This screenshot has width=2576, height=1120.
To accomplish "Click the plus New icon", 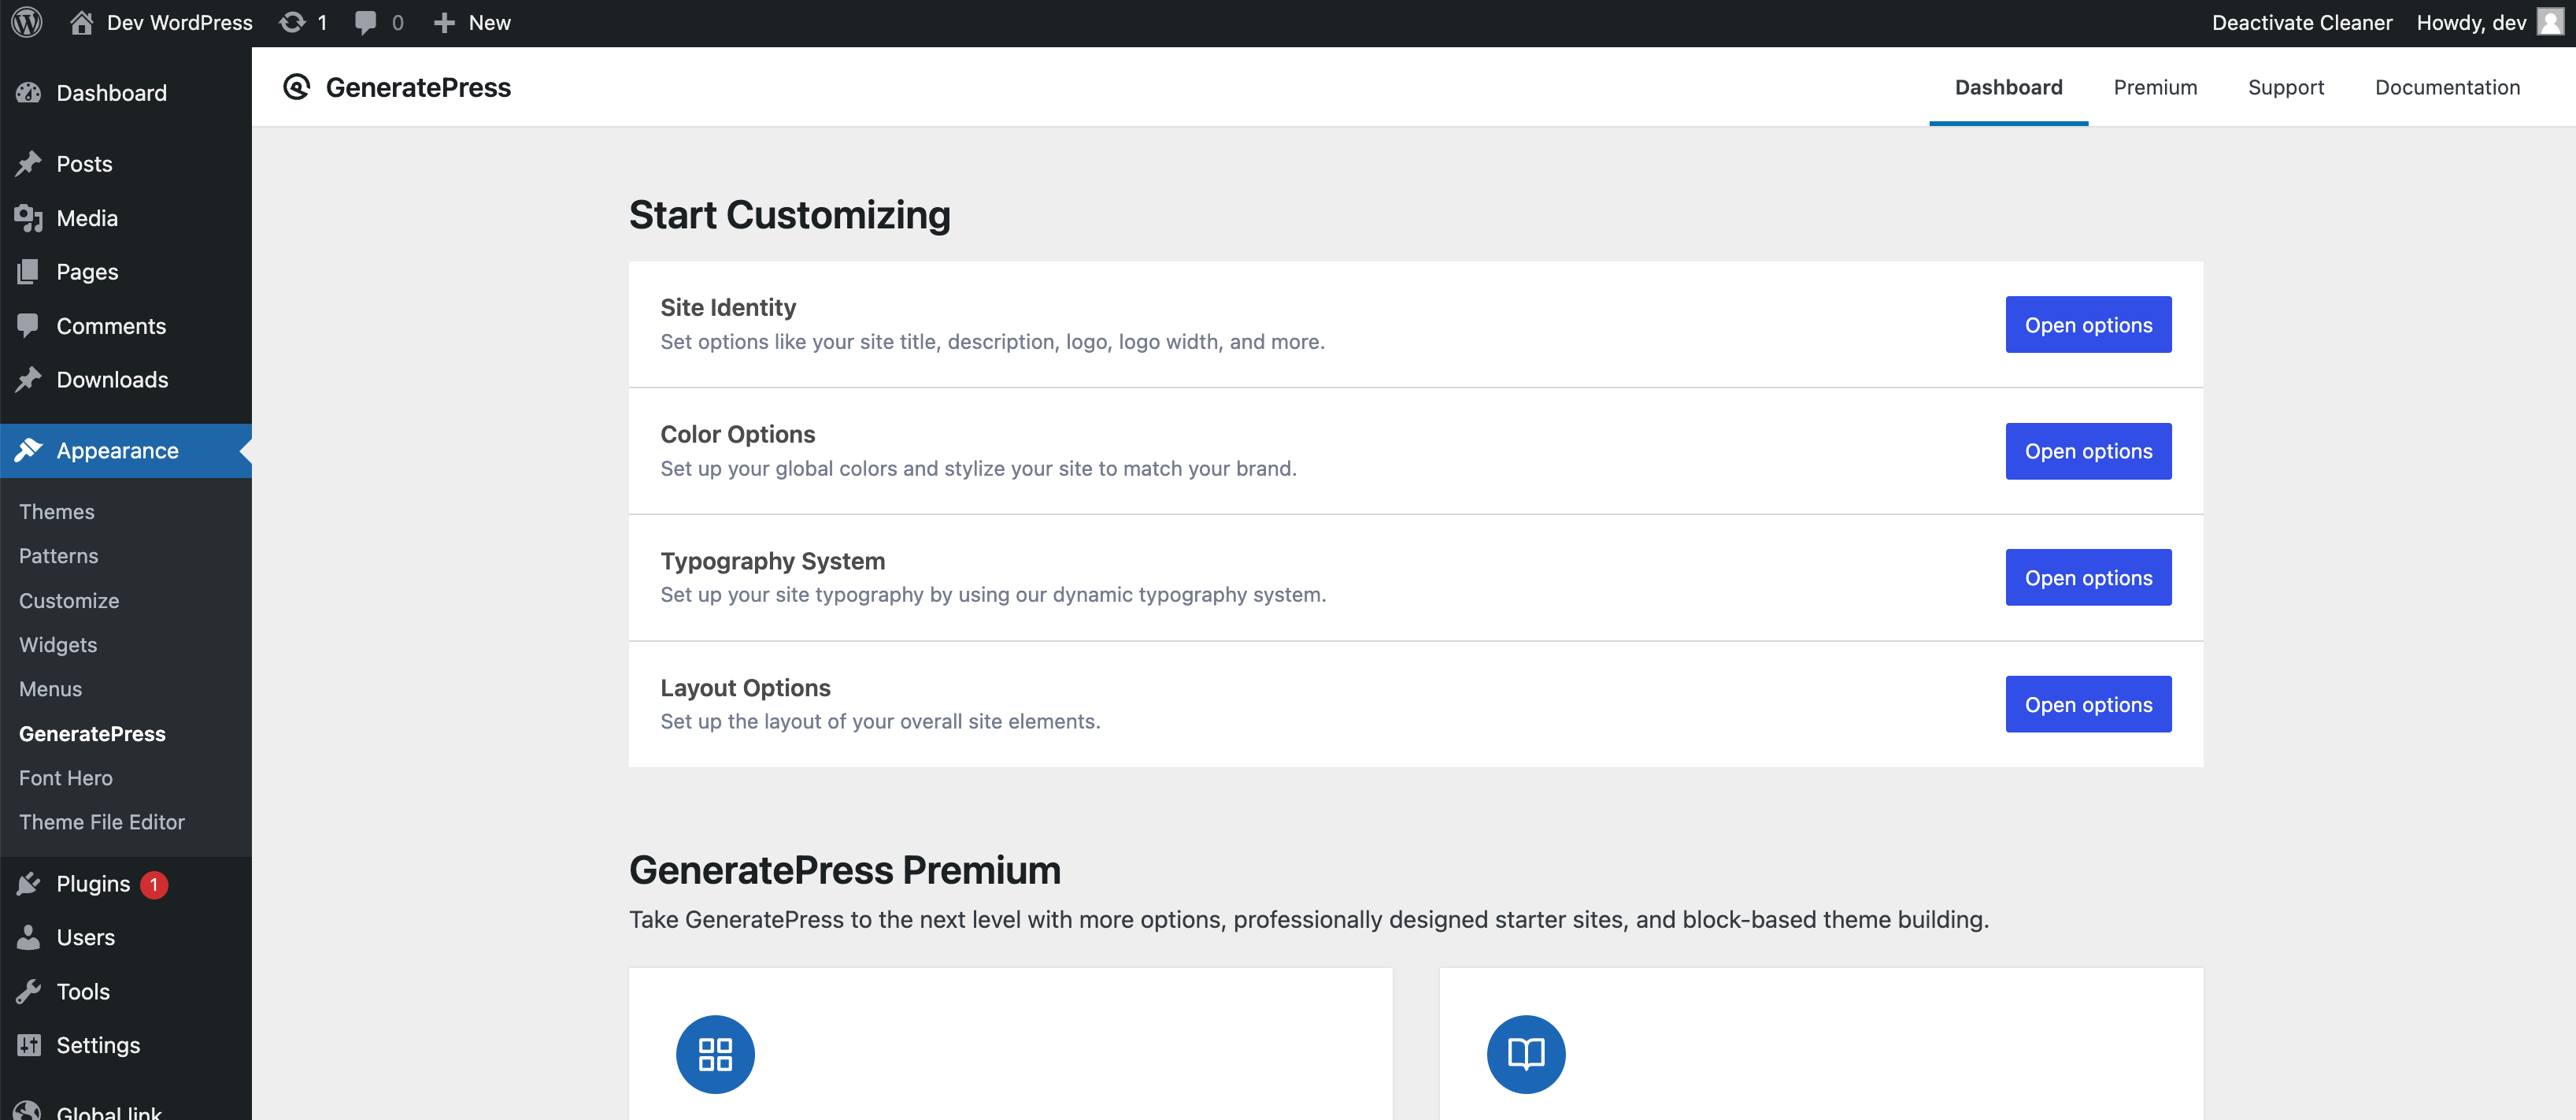I will click(x=444, y=23).
